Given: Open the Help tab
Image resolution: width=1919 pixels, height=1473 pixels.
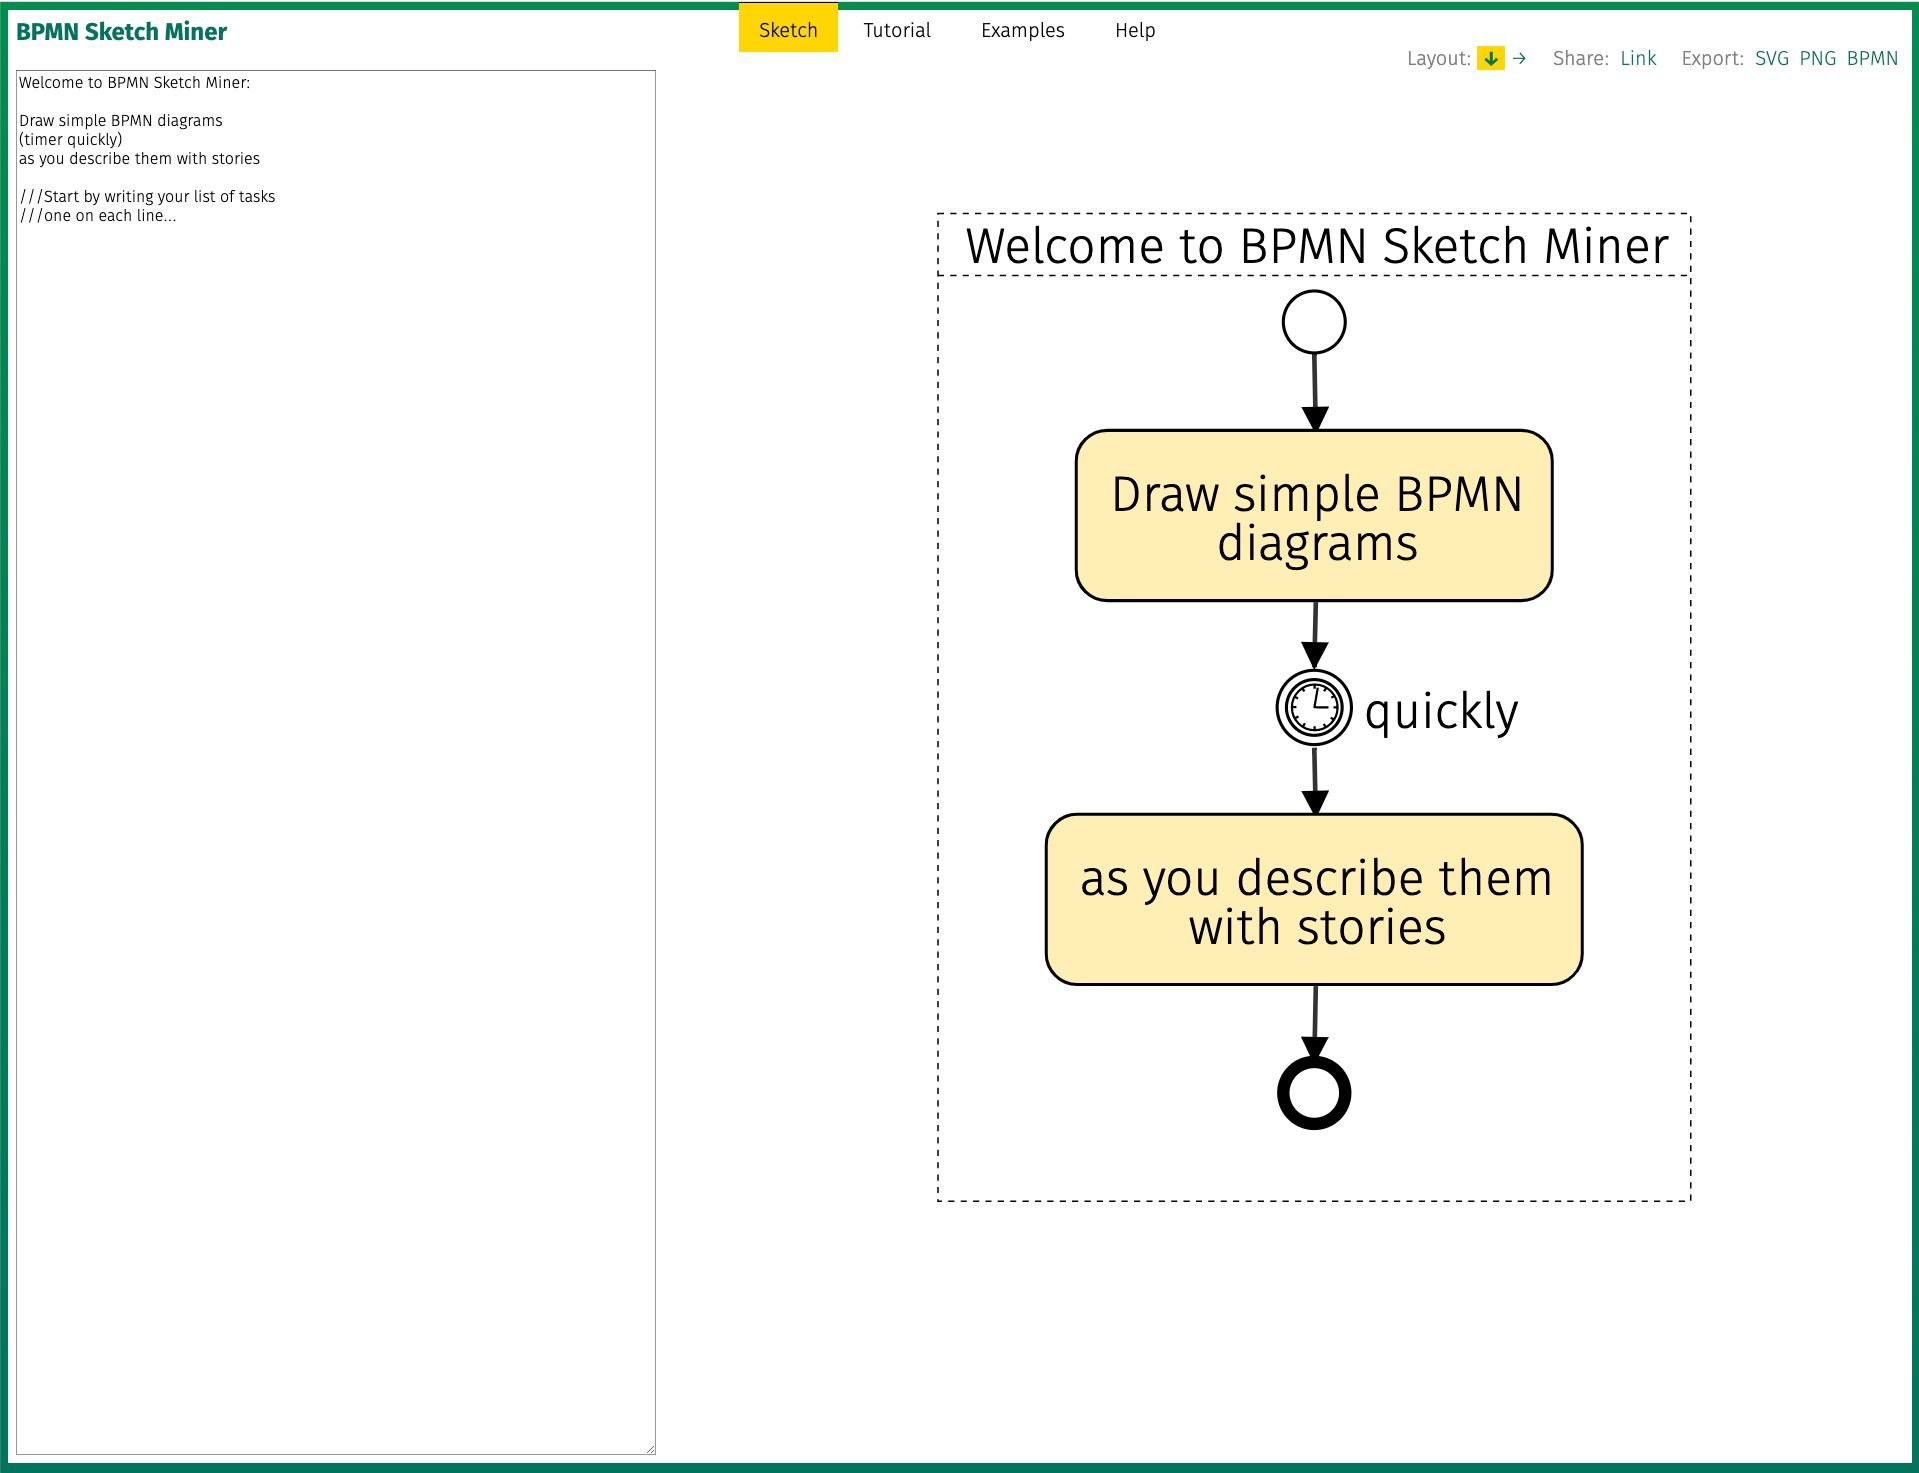Looking at the screenshot, I should (1135, 30).
